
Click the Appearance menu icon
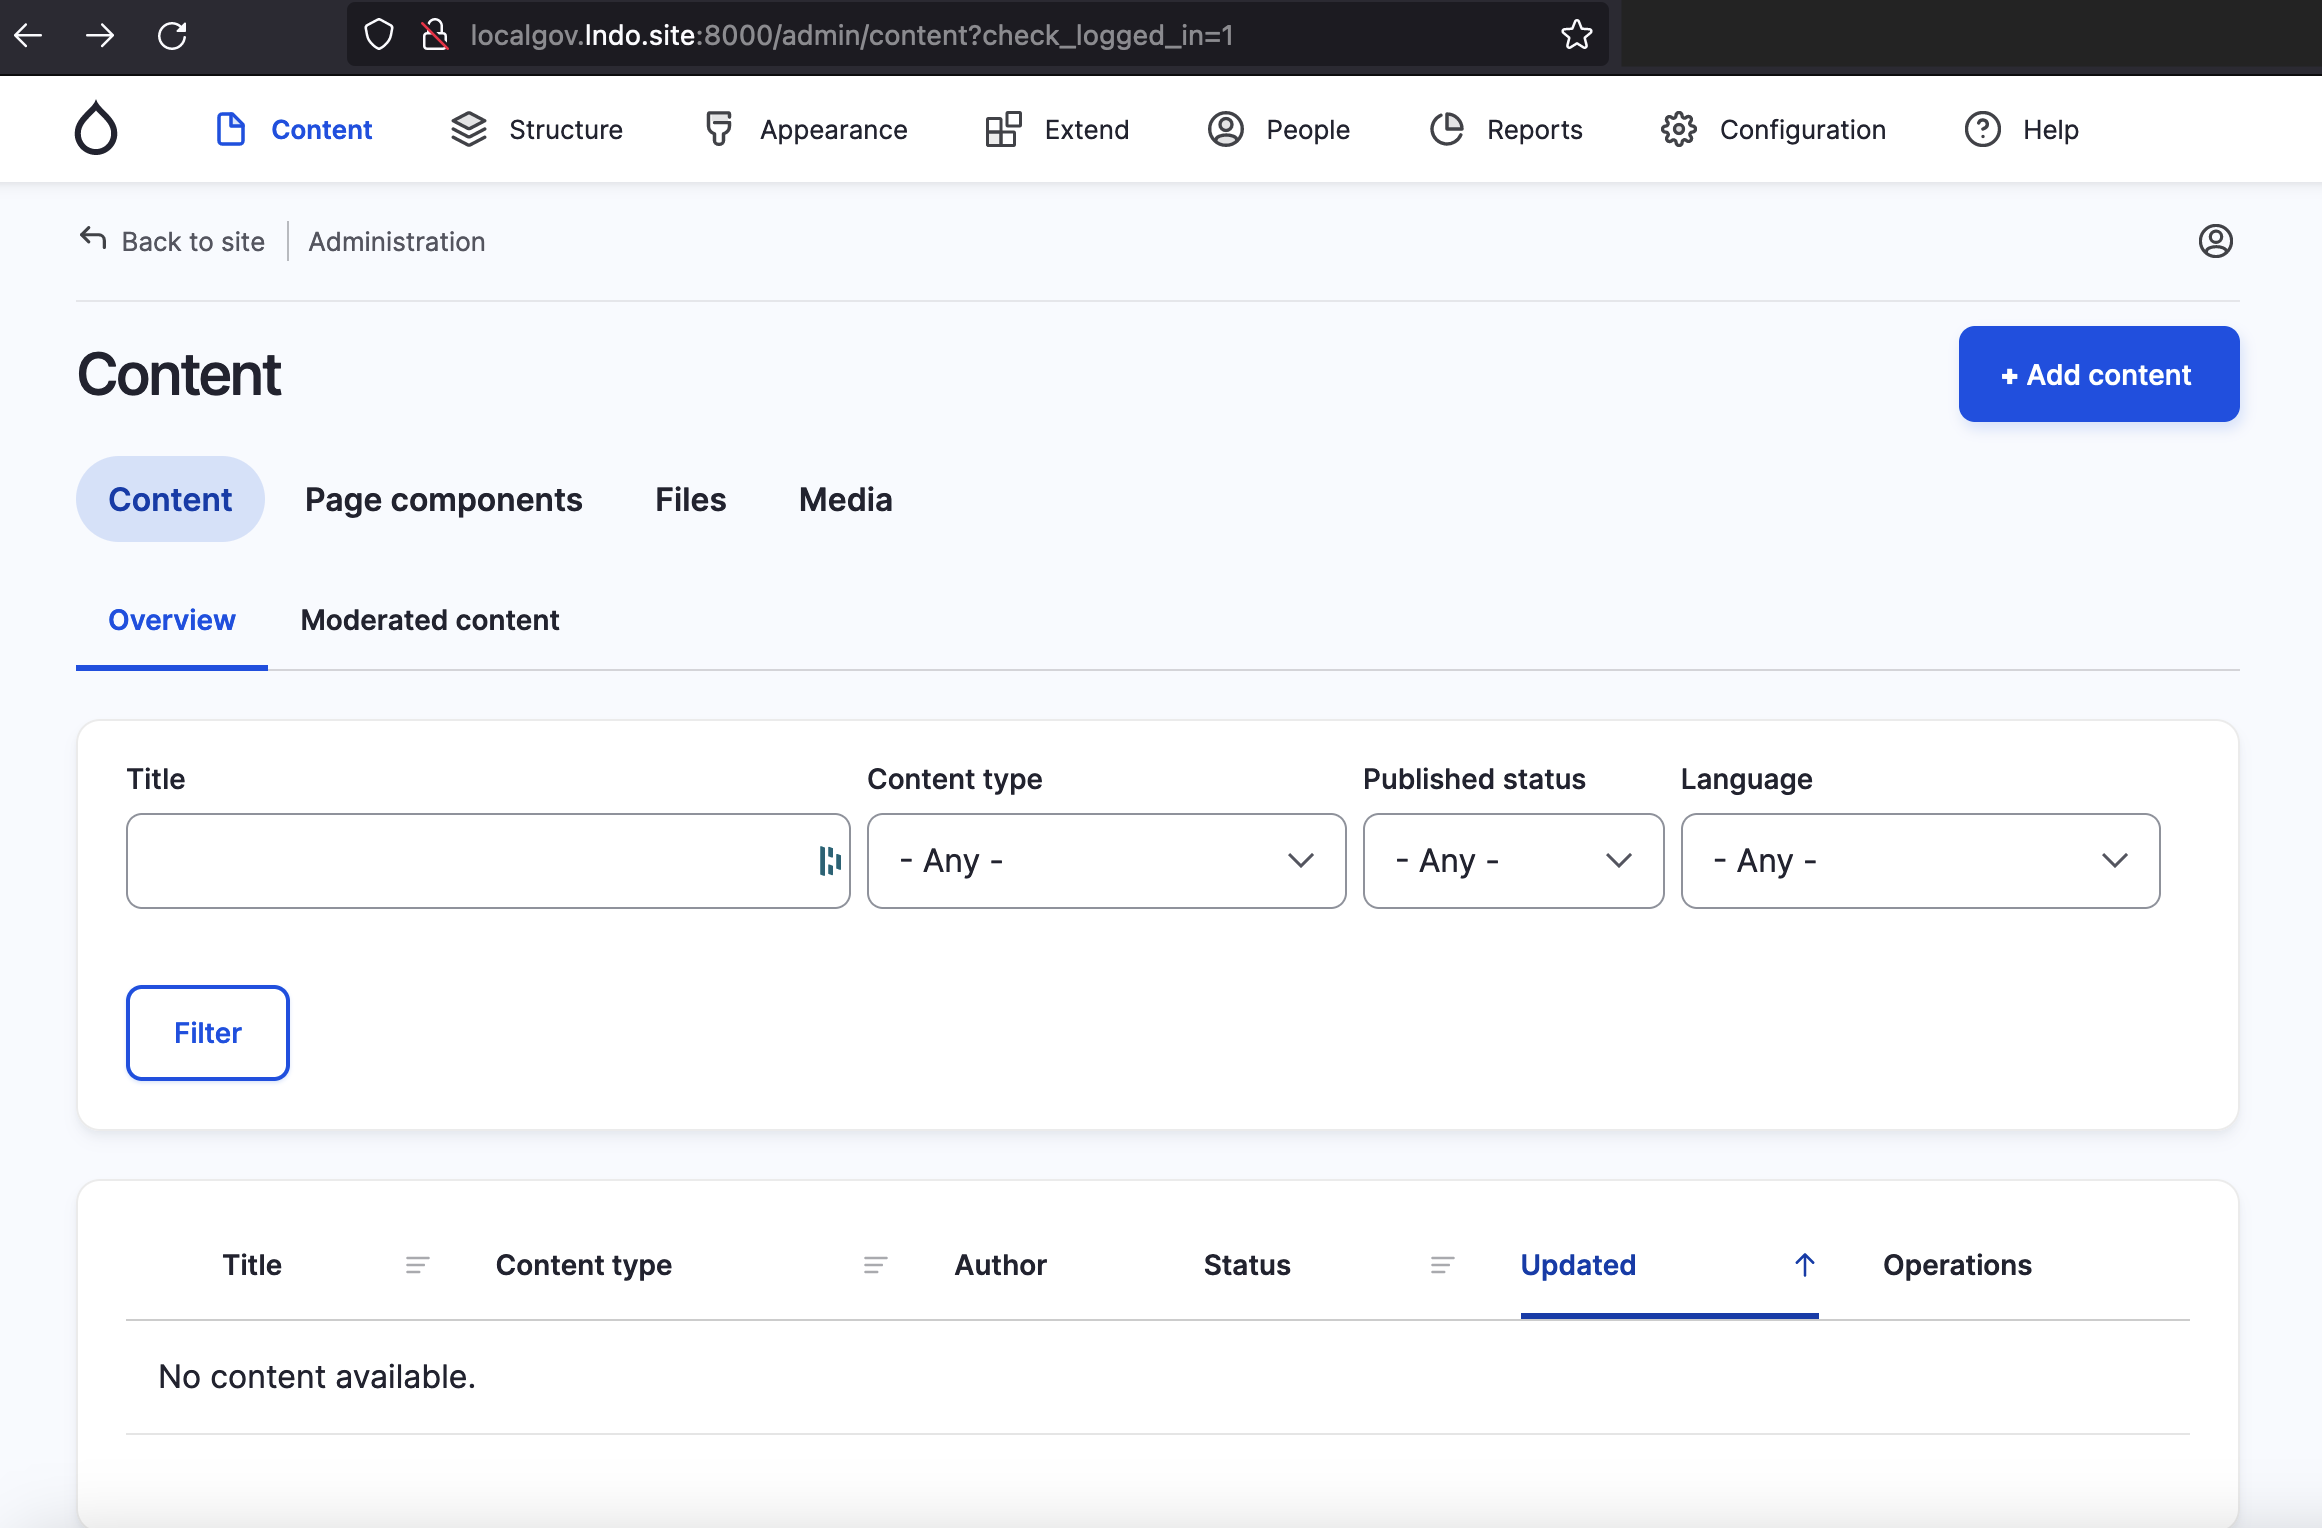point(718,130)
